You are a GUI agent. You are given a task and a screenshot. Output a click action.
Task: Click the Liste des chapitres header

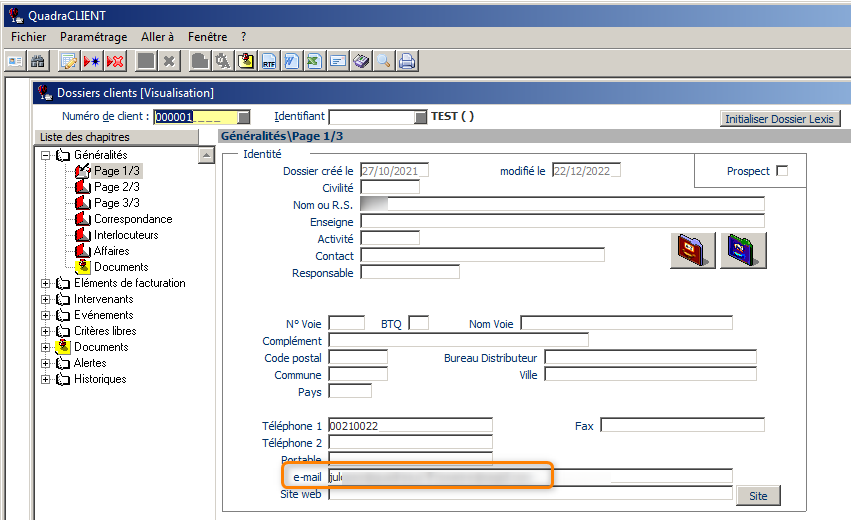pyautogui.click(x=117, y=137)
